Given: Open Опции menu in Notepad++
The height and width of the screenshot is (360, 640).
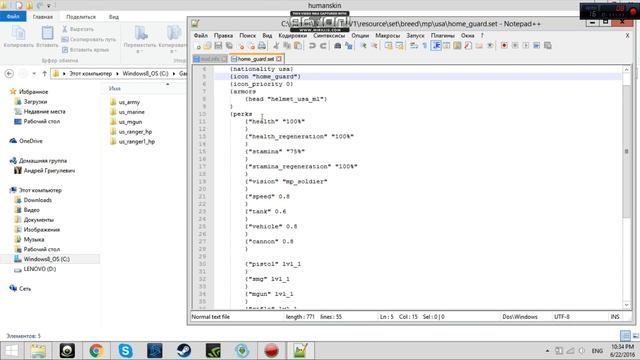Looking at the screenshot, I should pyautogui.click(x=360, y=36).
